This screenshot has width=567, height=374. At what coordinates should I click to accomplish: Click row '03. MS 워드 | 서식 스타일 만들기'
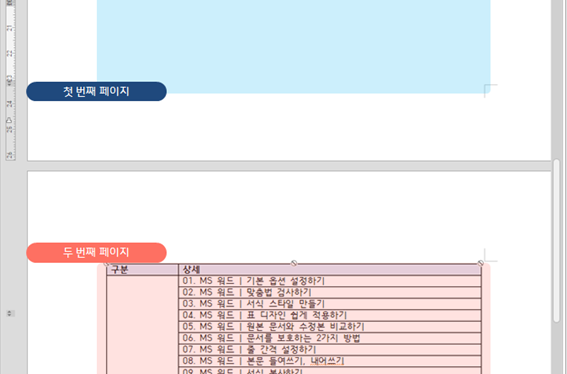click(x=330, y=304)
